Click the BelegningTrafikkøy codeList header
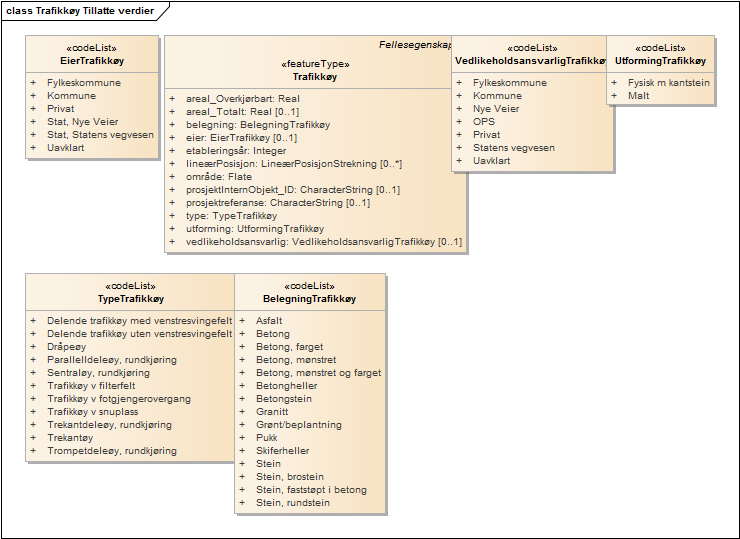The height and width of the screenshot is (539, 740). 310,298
